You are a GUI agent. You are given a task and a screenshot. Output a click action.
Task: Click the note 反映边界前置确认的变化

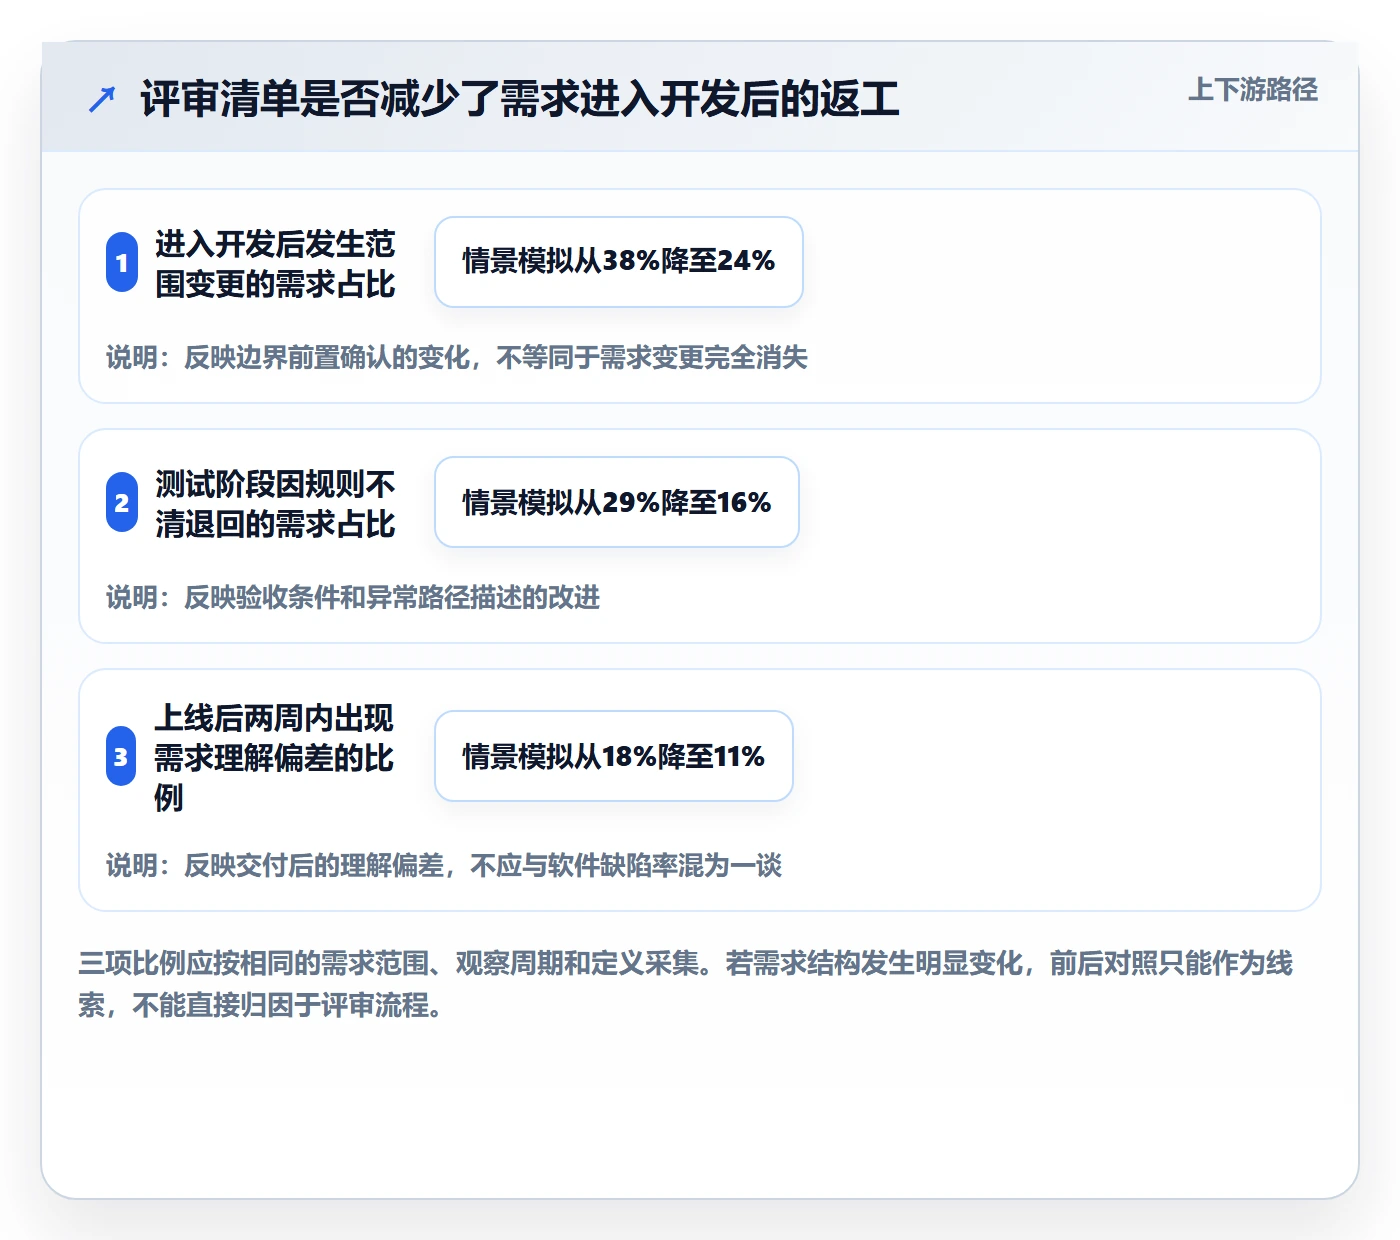pyautogui.click(x=457, y=357)
